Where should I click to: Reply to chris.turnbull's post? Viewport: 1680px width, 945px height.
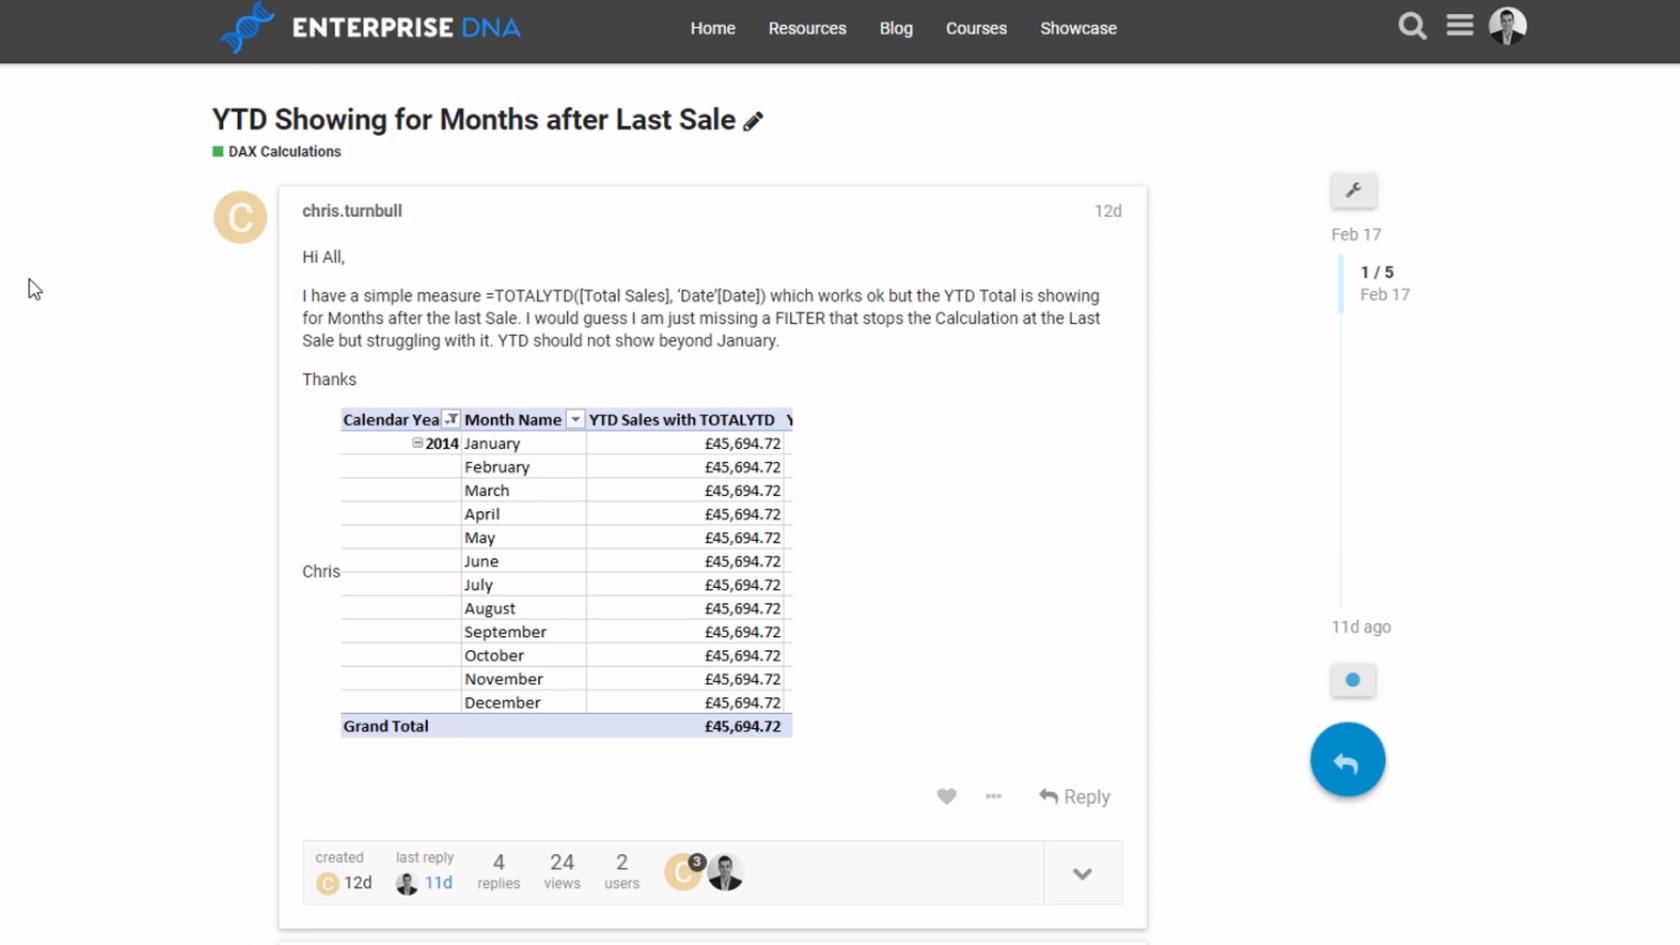1075,797
